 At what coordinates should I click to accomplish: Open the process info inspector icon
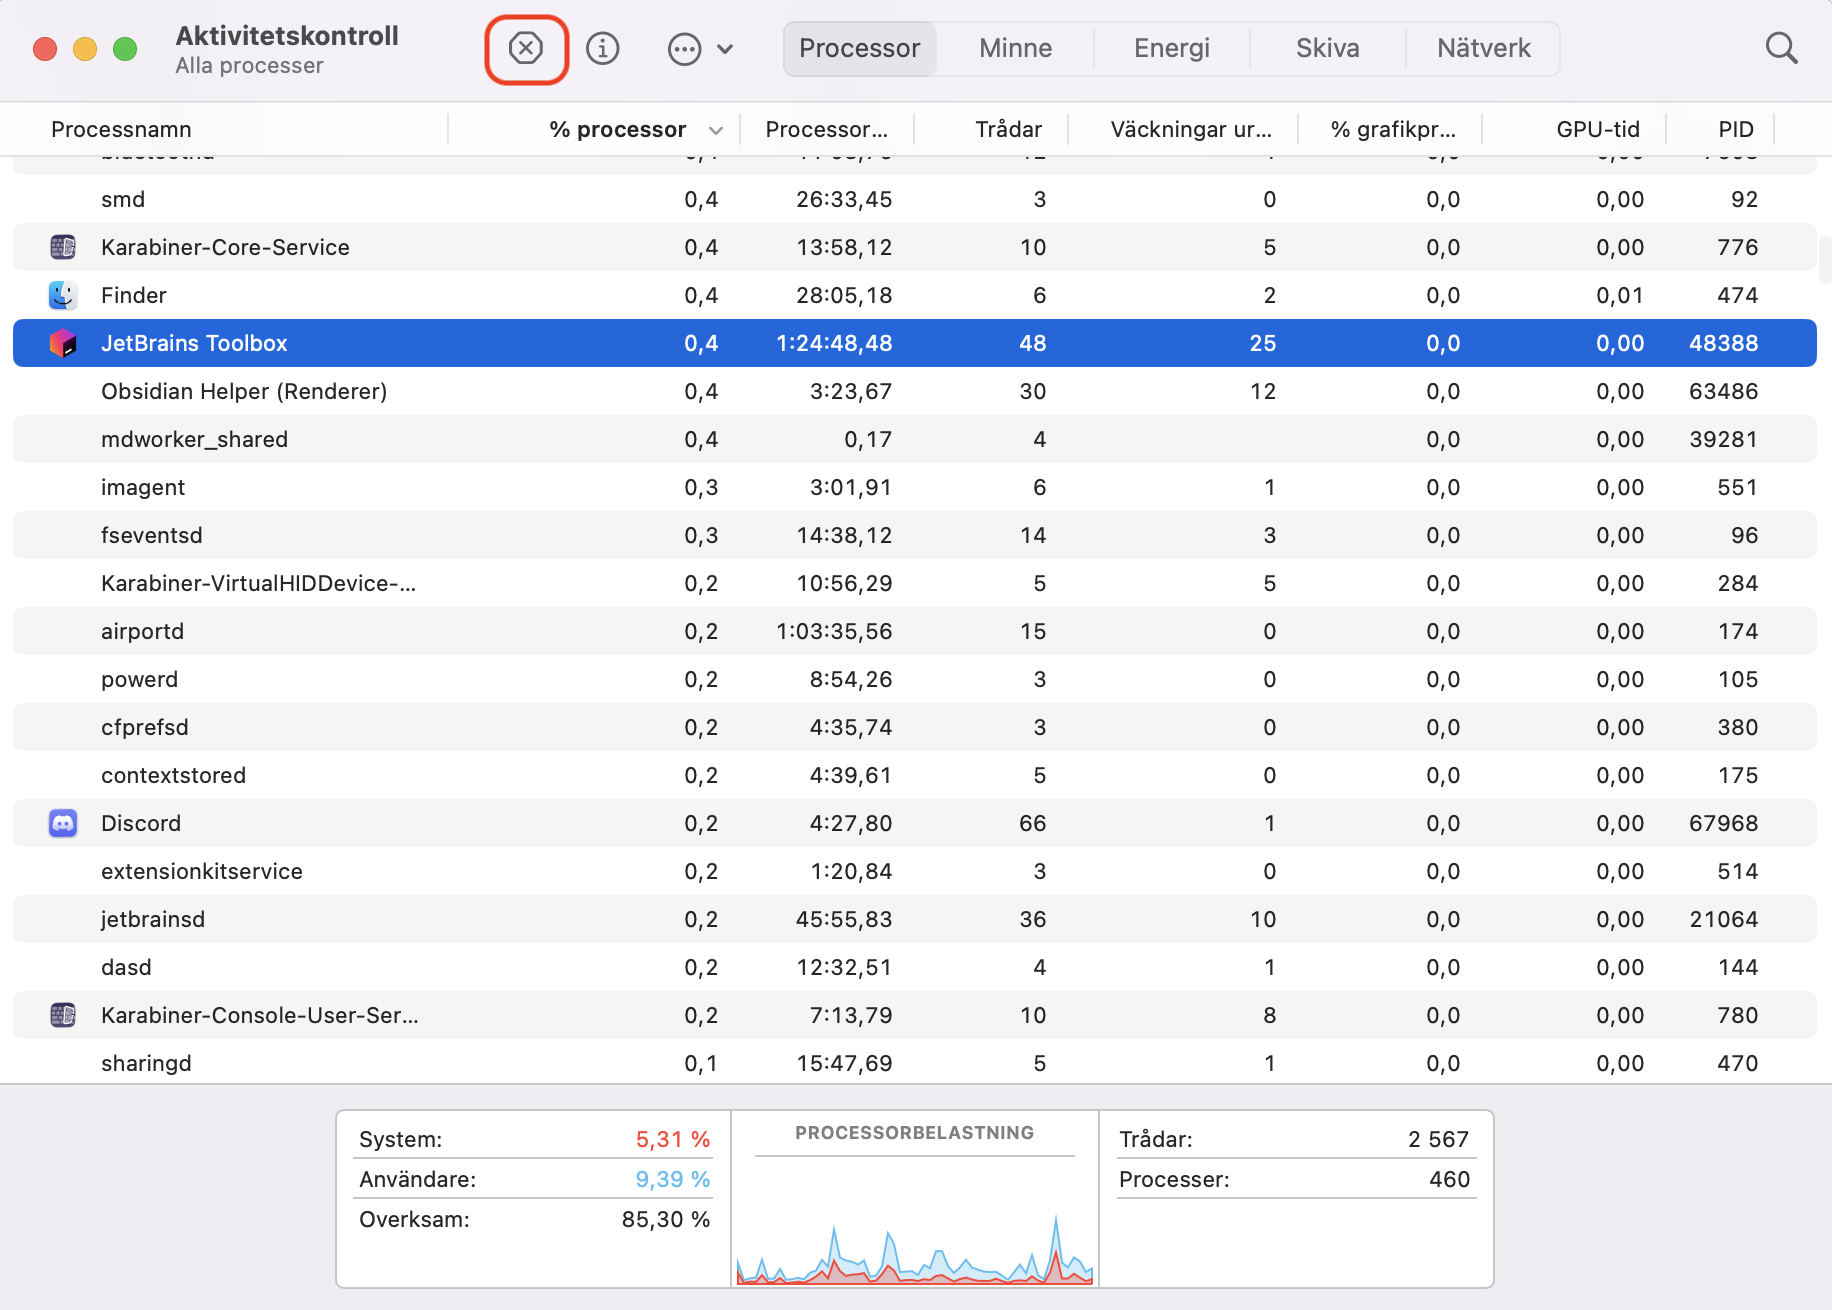[x=602, y=48]
